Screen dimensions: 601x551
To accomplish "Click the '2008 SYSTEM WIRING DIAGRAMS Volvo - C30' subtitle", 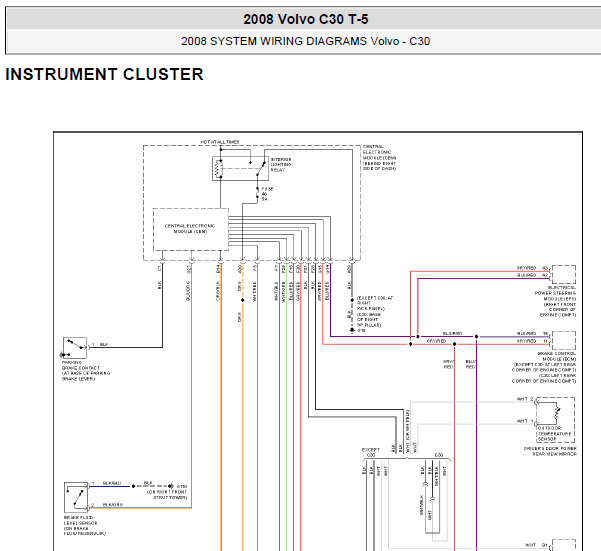I will coord(305,41).
